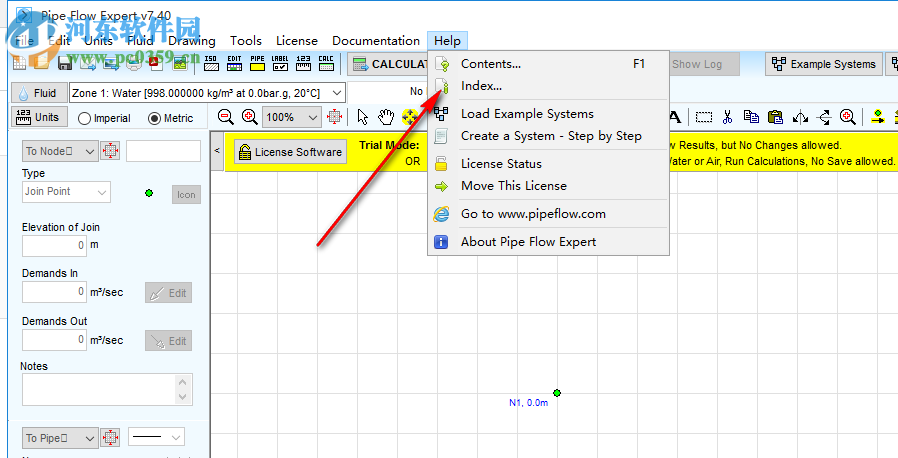Click the locate pipe icon beside To Pipe
The width and height of the screenshot is (898, 458).
[x=110, y=438]
